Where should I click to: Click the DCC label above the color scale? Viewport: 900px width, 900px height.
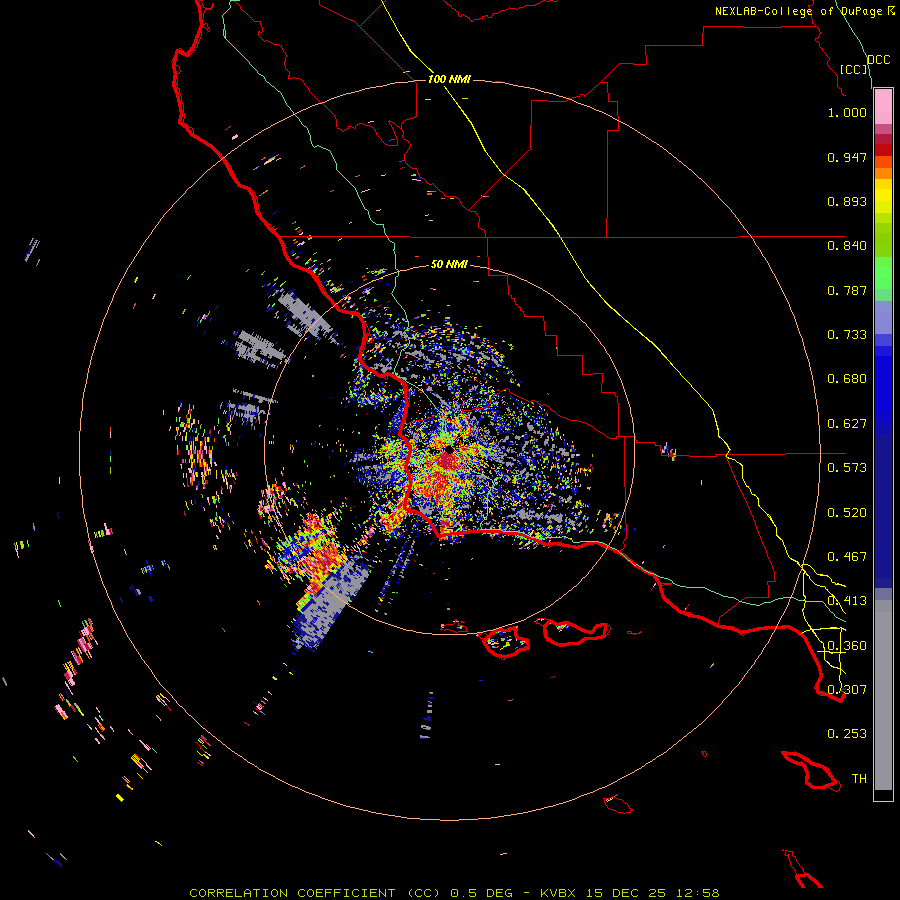(x=879, y=60)
